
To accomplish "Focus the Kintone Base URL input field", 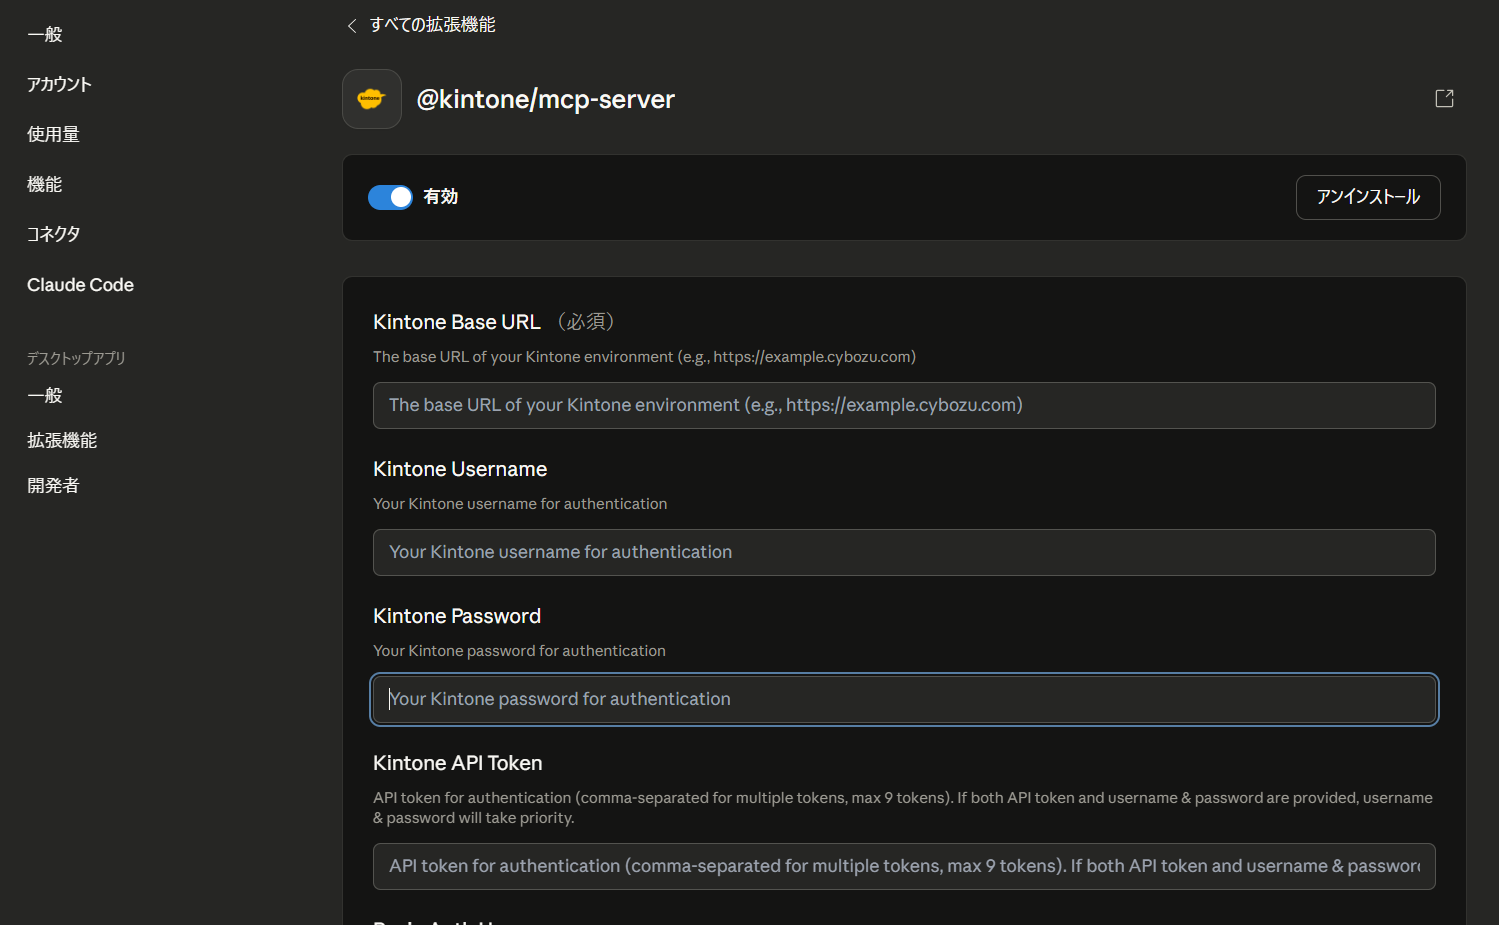I will [x=904, y=405].
